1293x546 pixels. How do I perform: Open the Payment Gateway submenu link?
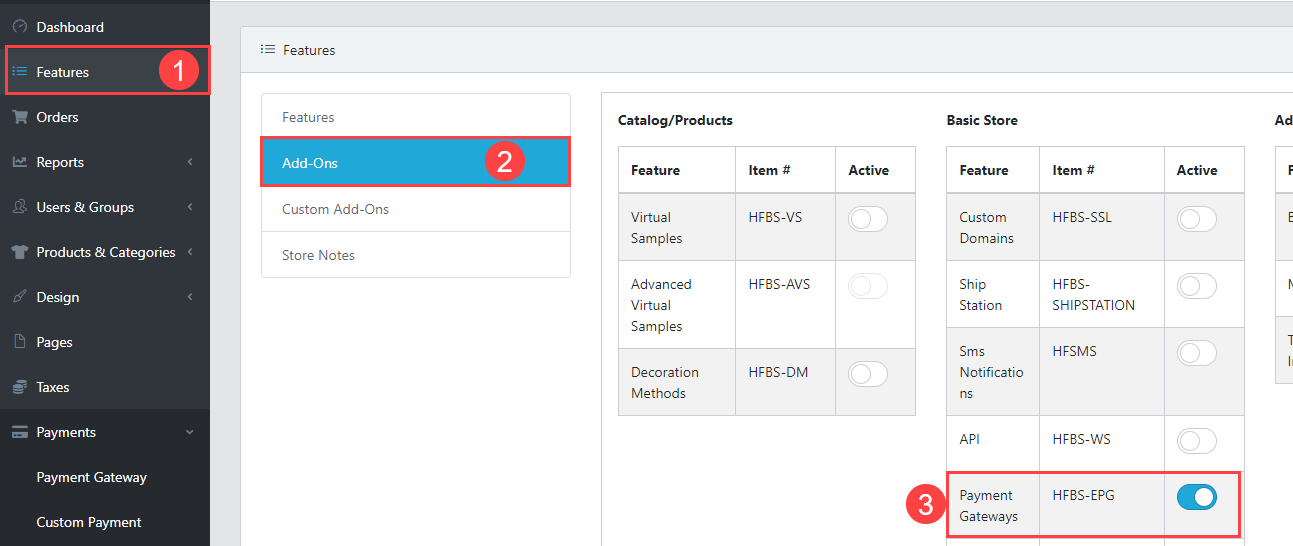point(91,477)
